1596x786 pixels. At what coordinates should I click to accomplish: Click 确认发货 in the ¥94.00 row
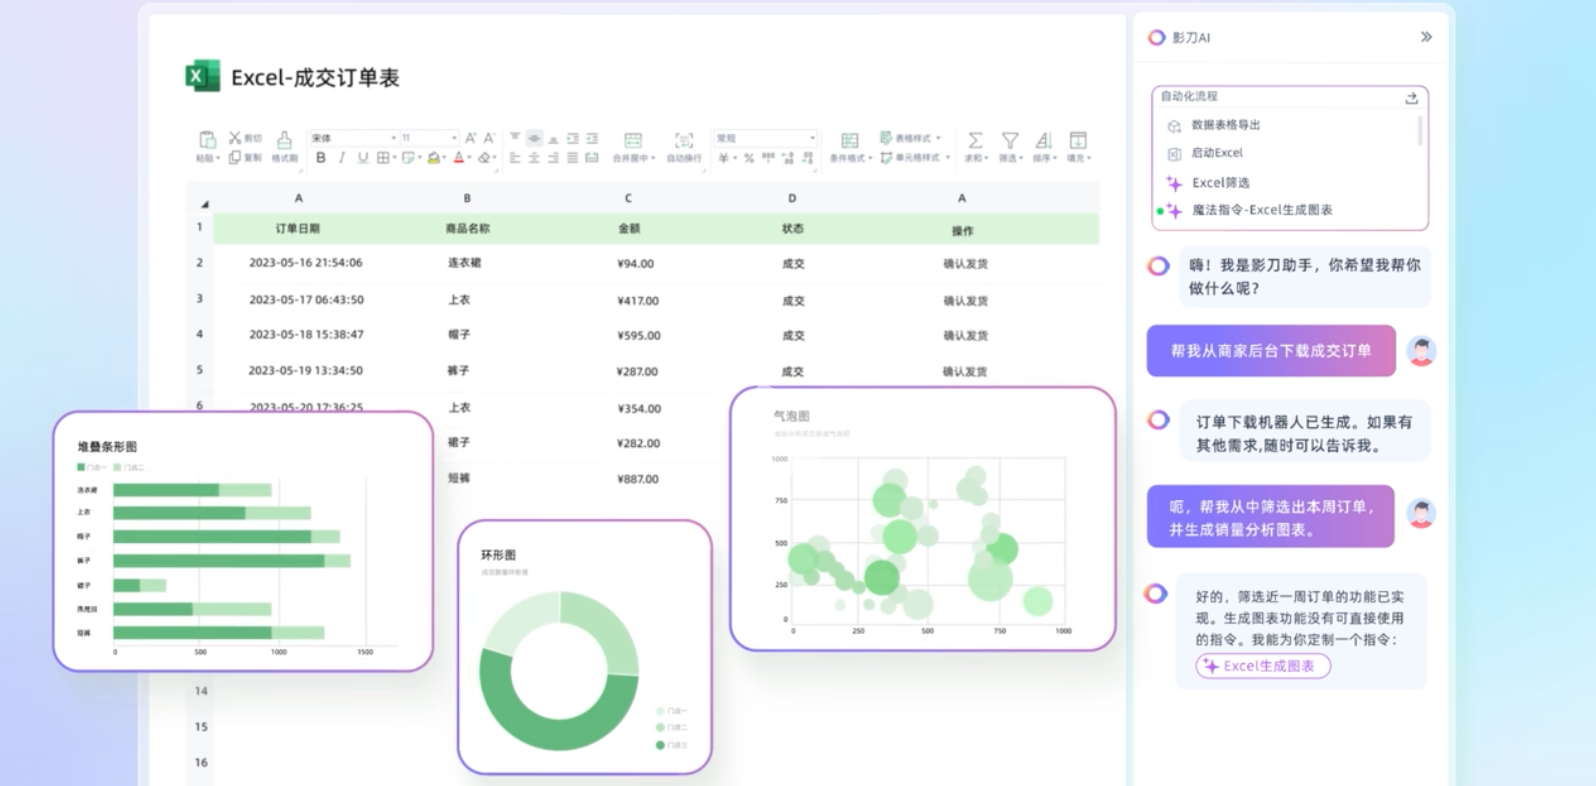click(965, 264)
